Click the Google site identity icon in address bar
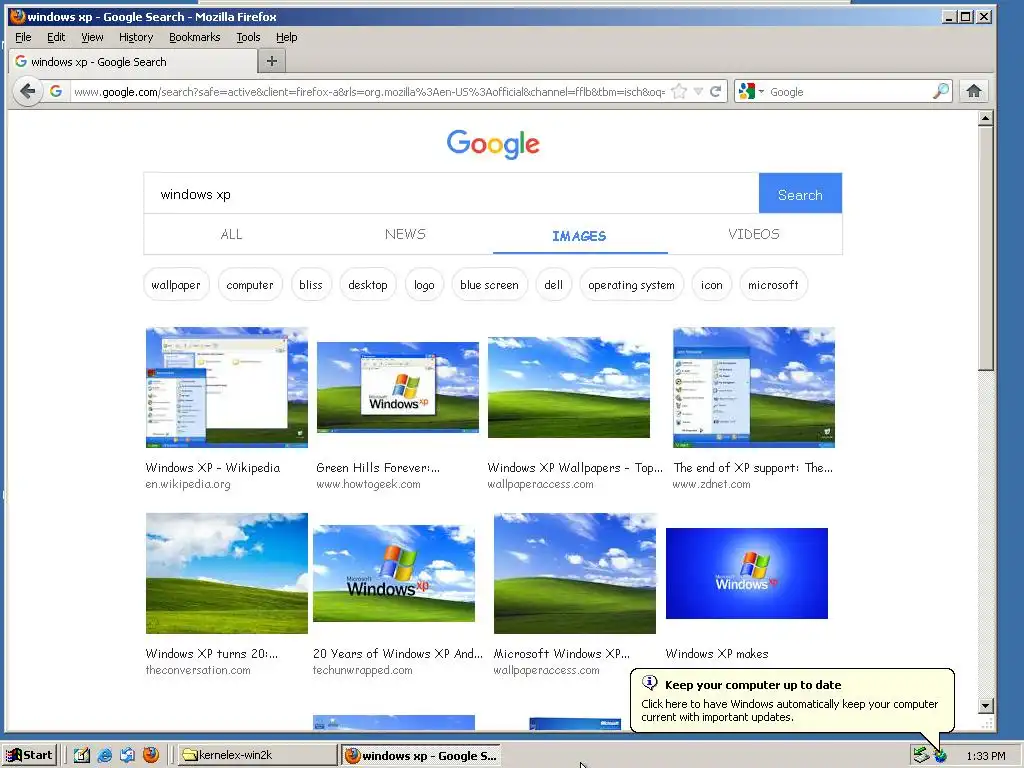The height and width of the screenshot is (768, 1024). click(56, 91)
